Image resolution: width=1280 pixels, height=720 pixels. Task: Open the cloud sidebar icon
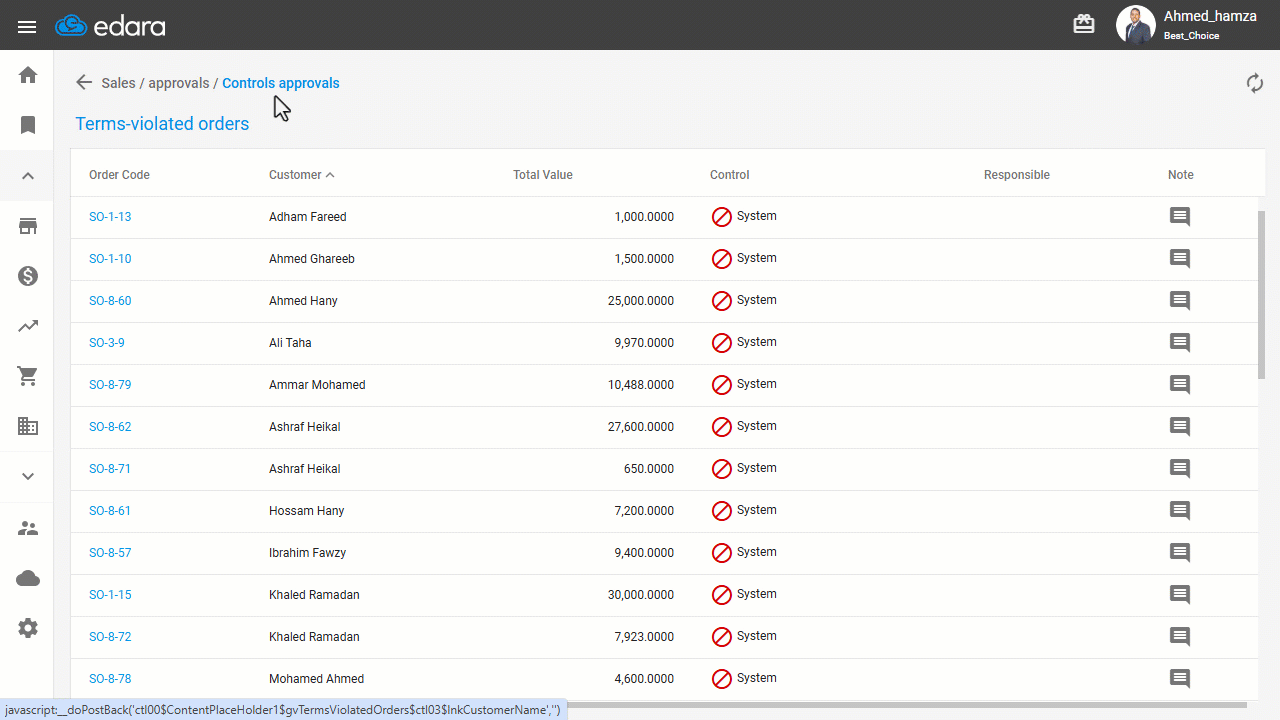(x=28, y=578)
